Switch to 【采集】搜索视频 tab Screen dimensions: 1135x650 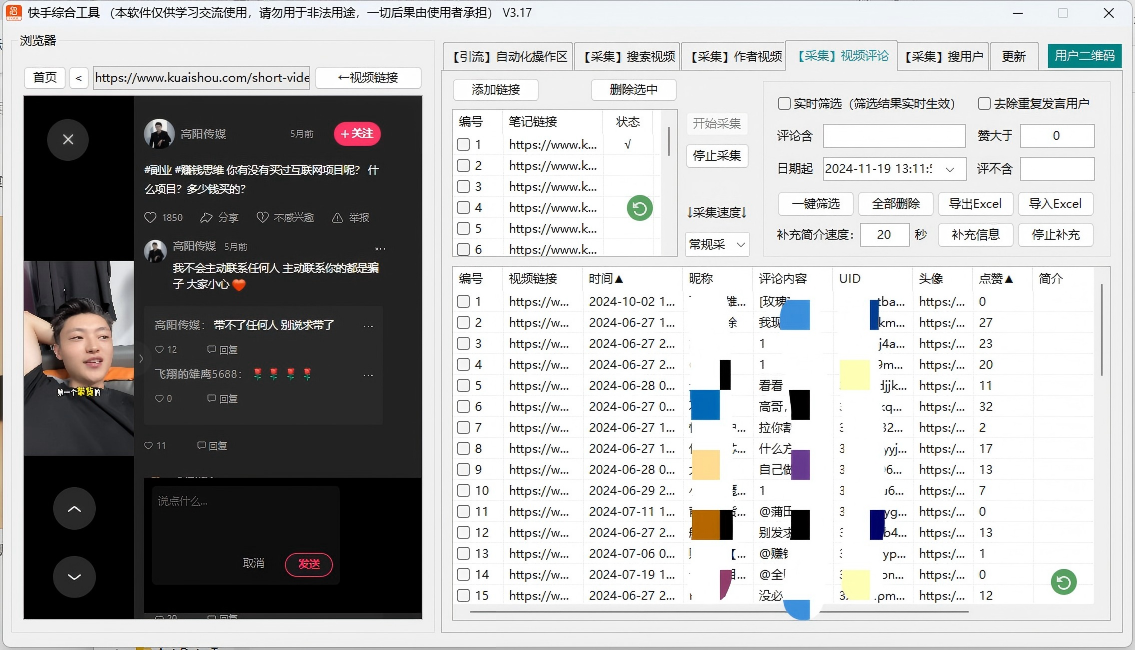629,56
